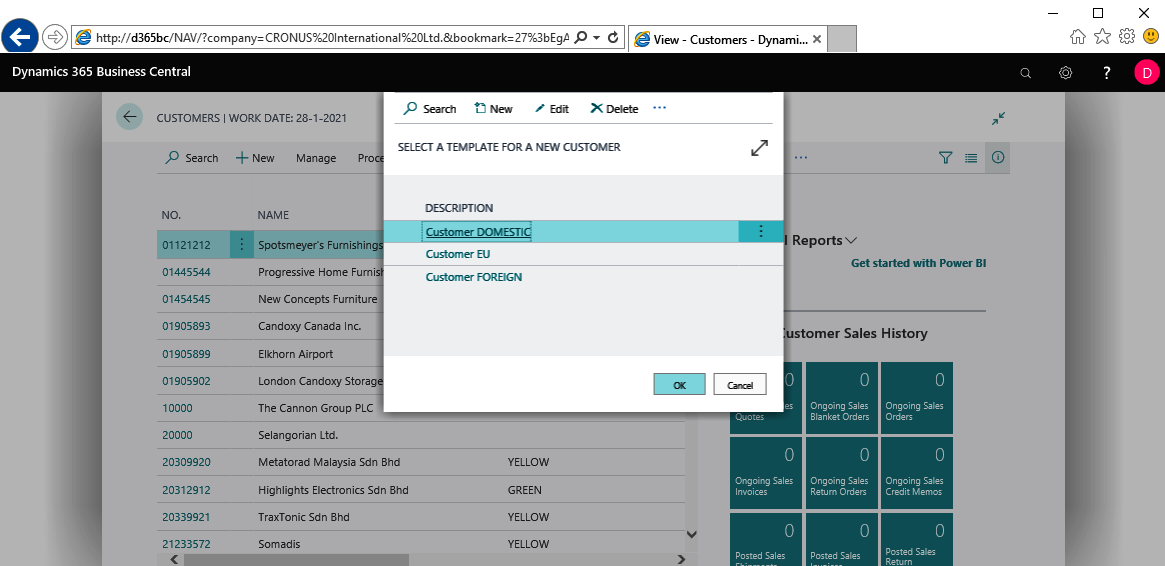Click Edit in the template dialog toolbar
Screen dimensions: 1165x566
click(x=551, y=108)
